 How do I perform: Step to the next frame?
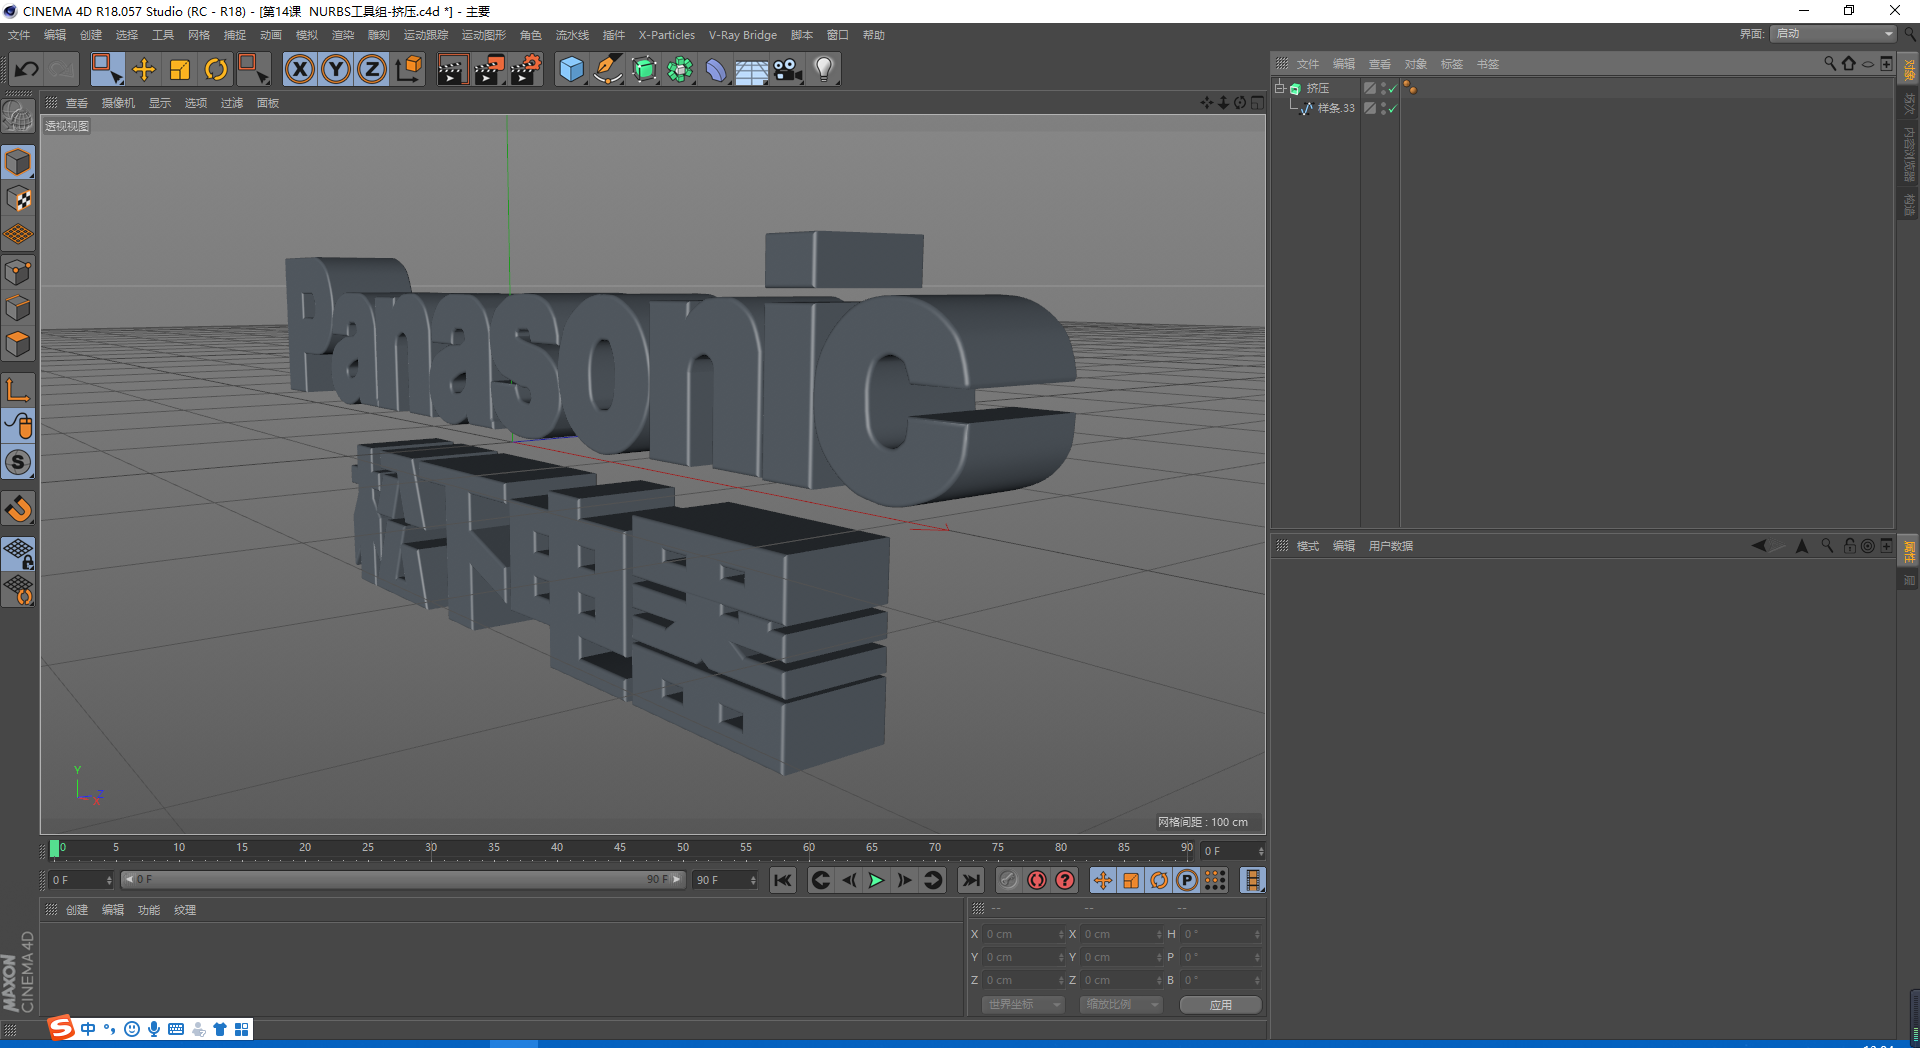pyautogui.click(x=904, y=880)
